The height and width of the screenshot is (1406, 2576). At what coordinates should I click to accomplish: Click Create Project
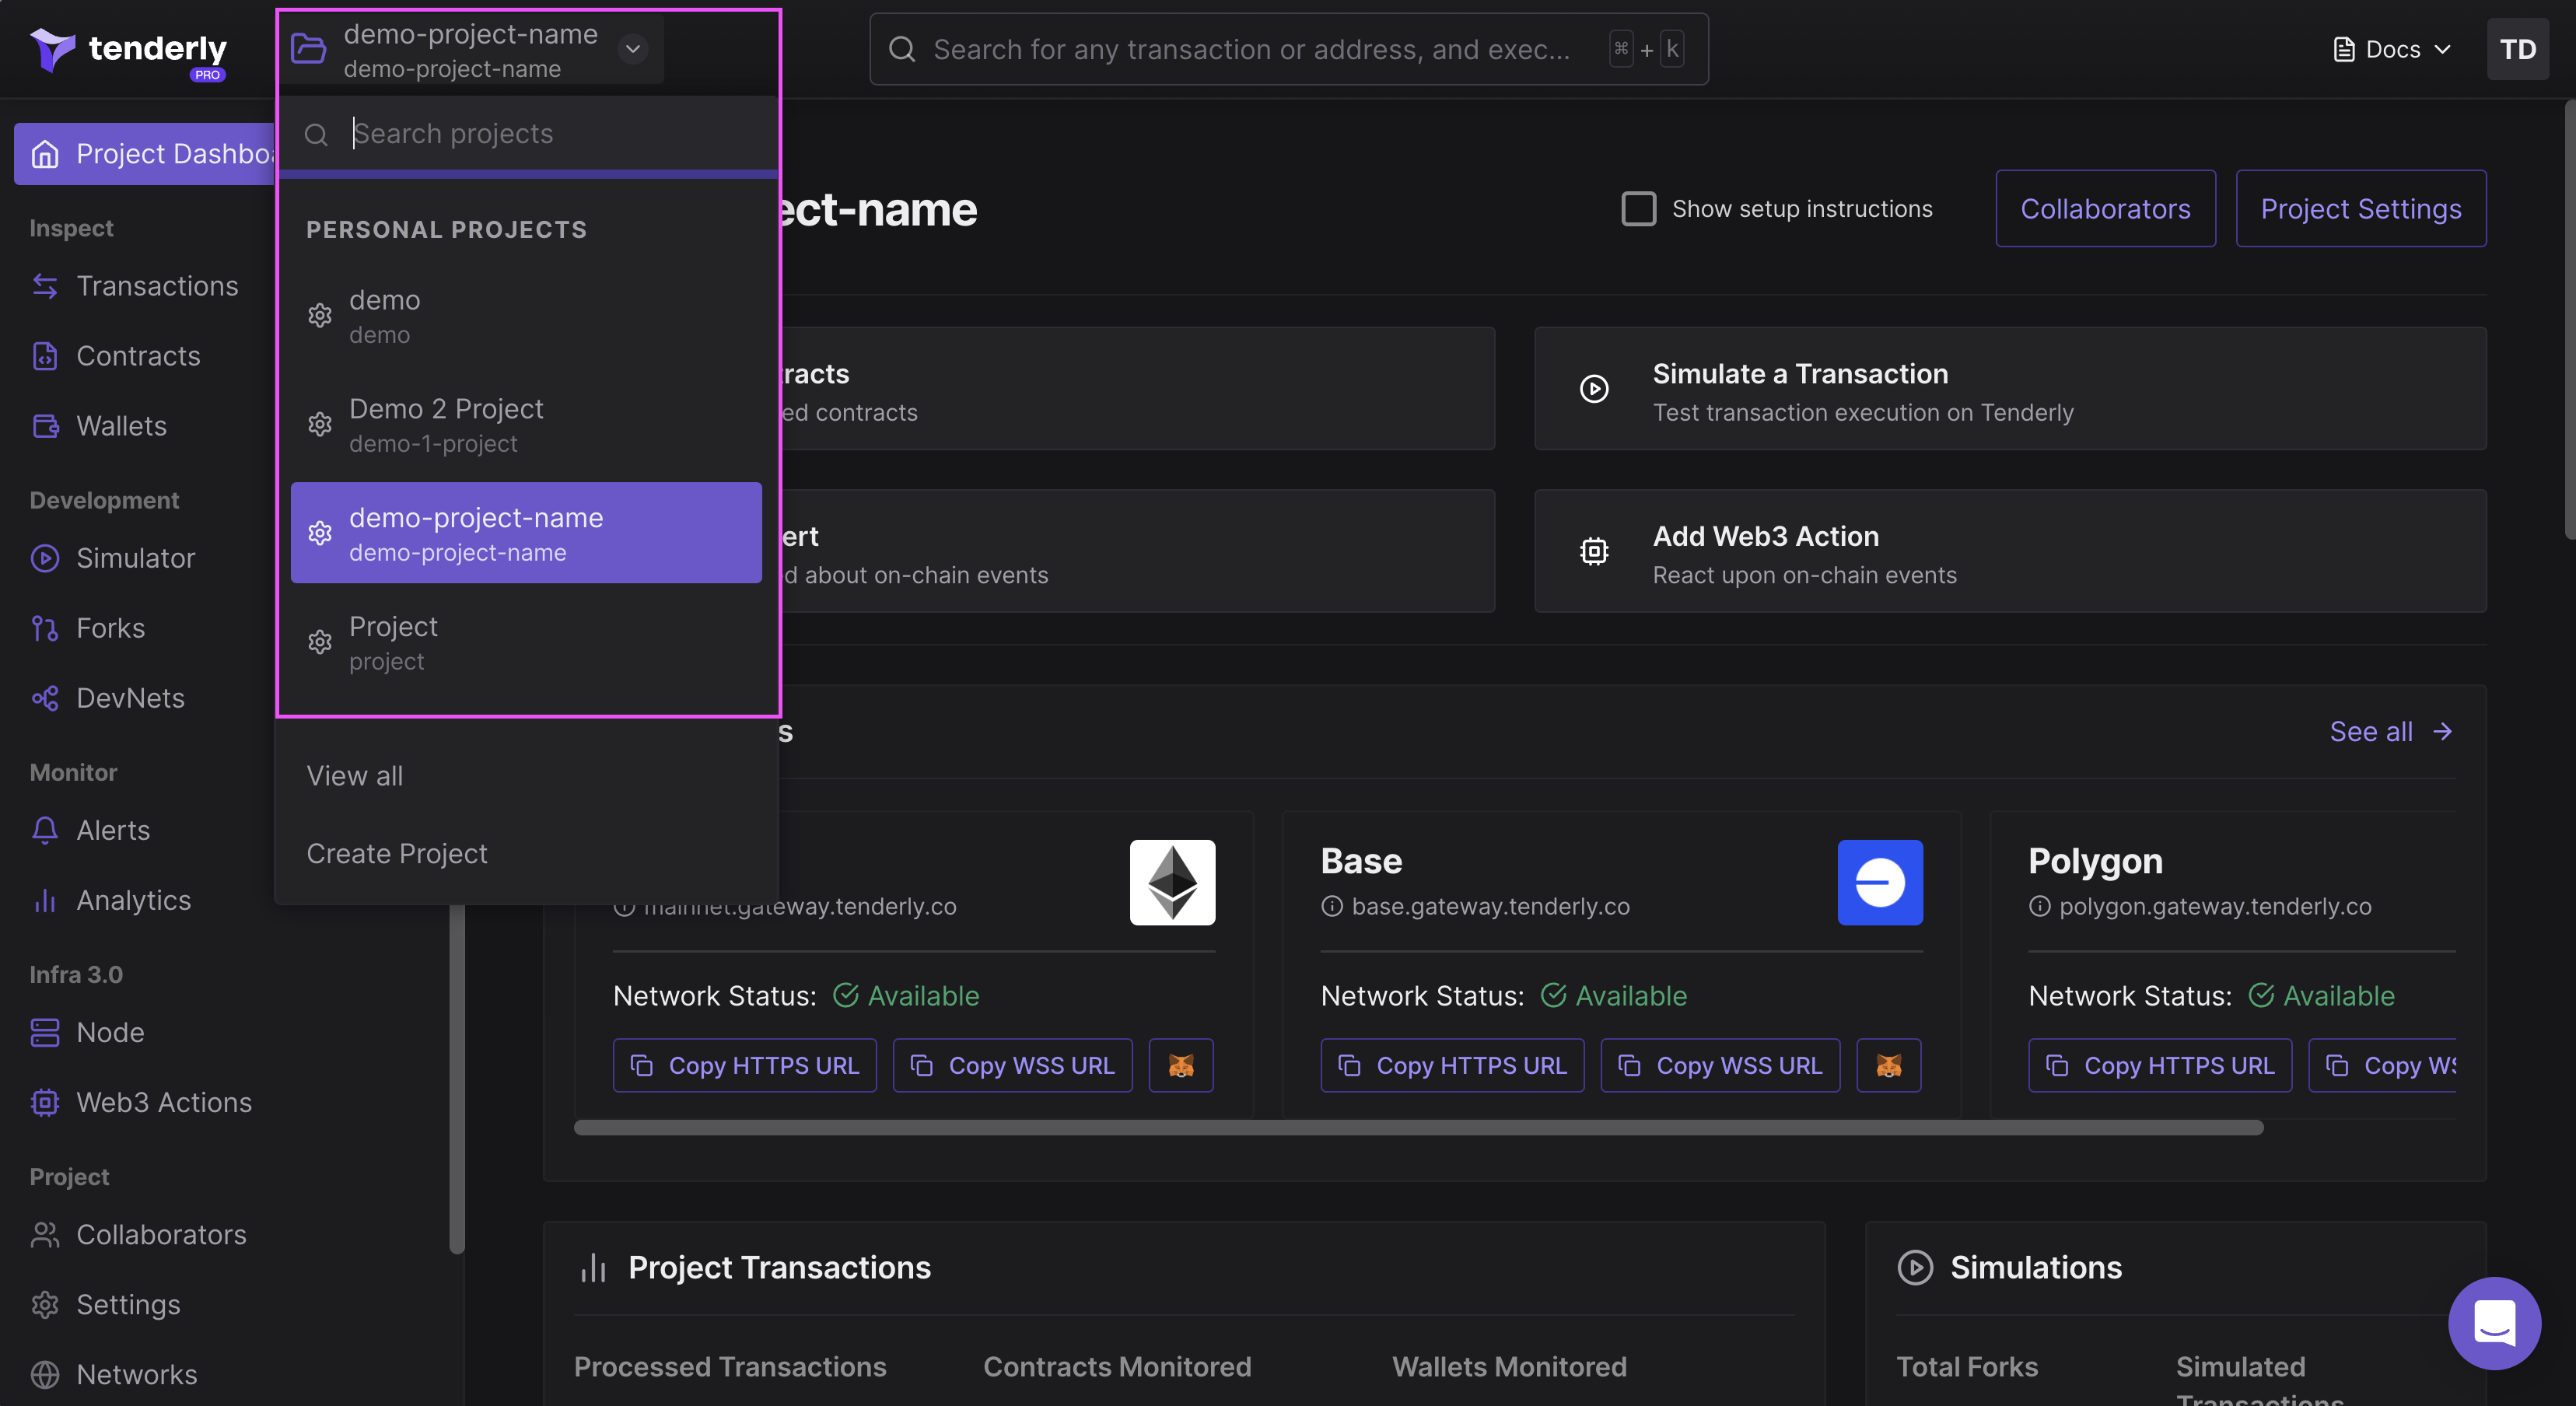point(397,854)
